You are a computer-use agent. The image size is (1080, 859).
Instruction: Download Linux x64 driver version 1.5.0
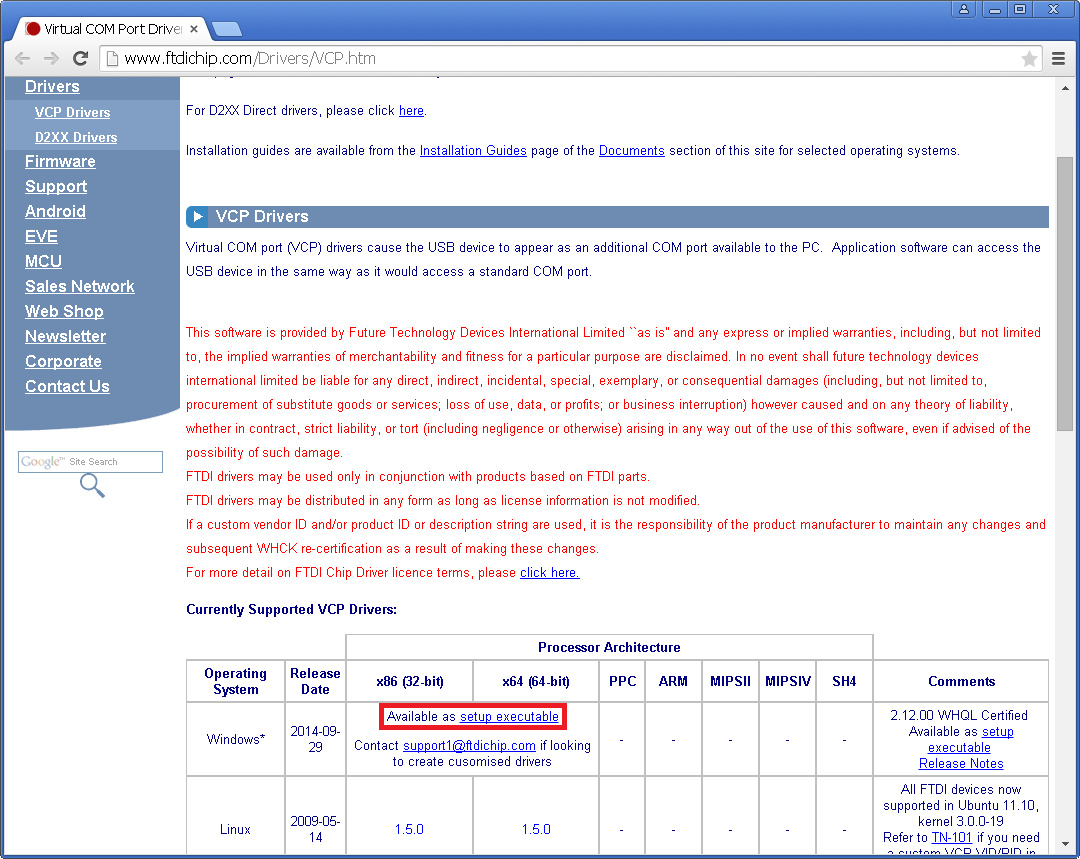[536, 829]
